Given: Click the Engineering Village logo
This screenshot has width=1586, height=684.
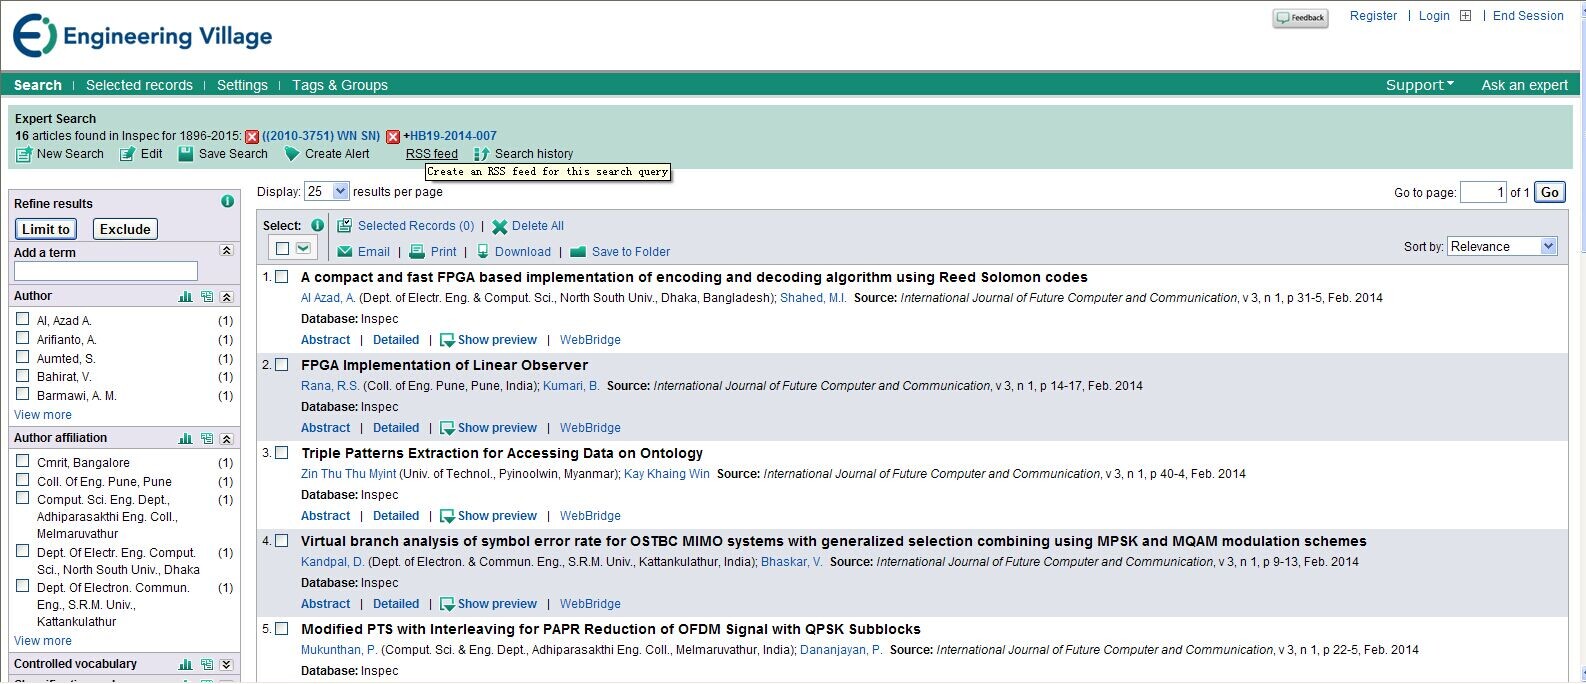Looking at the screenshot, I should coord(142,37).
